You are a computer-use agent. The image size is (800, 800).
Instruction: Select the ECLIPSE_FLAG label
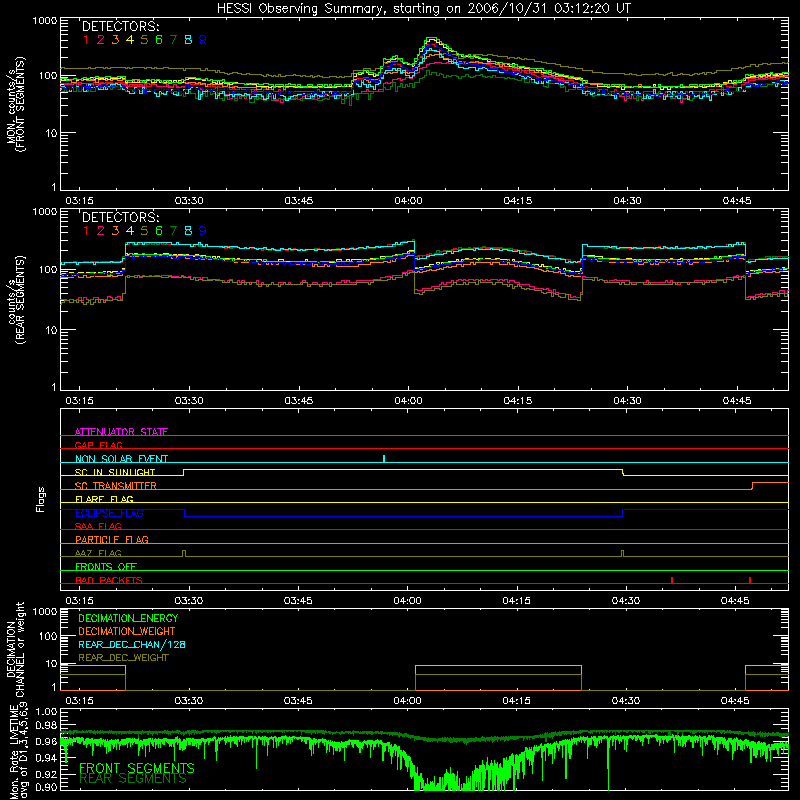pyautogui.click(x=109, y=513)
